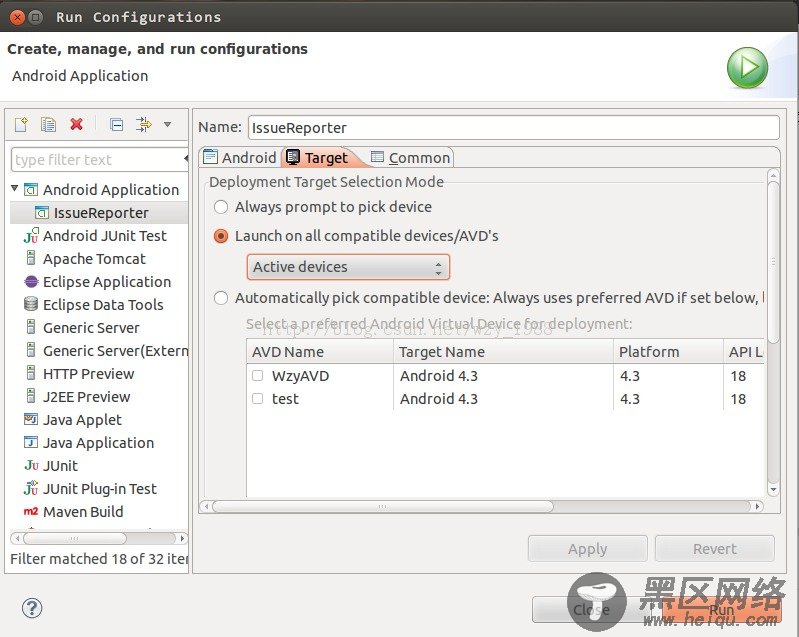Image resolution: width=799 pixels, height=637 pixels.
Task: Click the configuration tree horizontal scrollbar
Action: point(74,538)
